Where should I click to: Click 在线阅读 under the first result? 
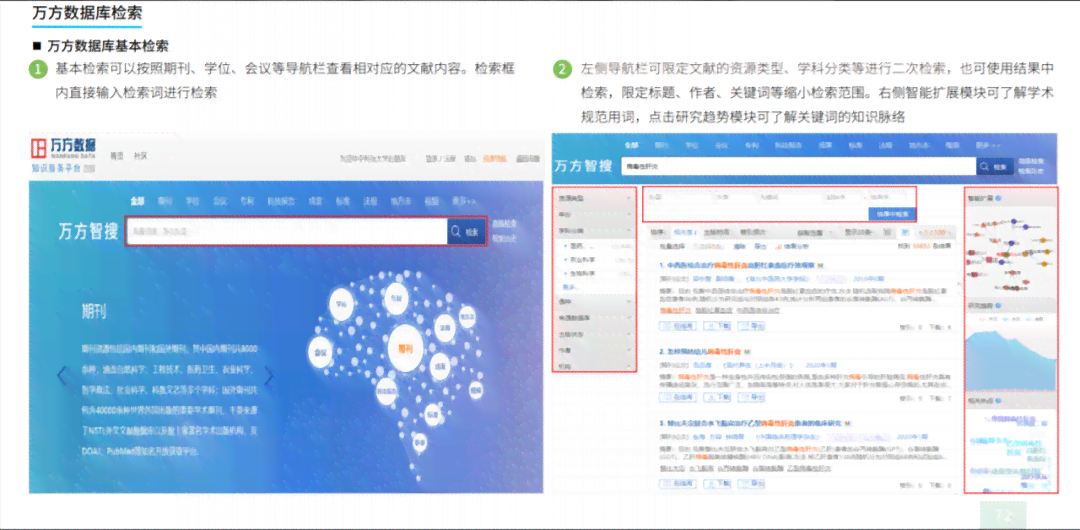[676, 327]
